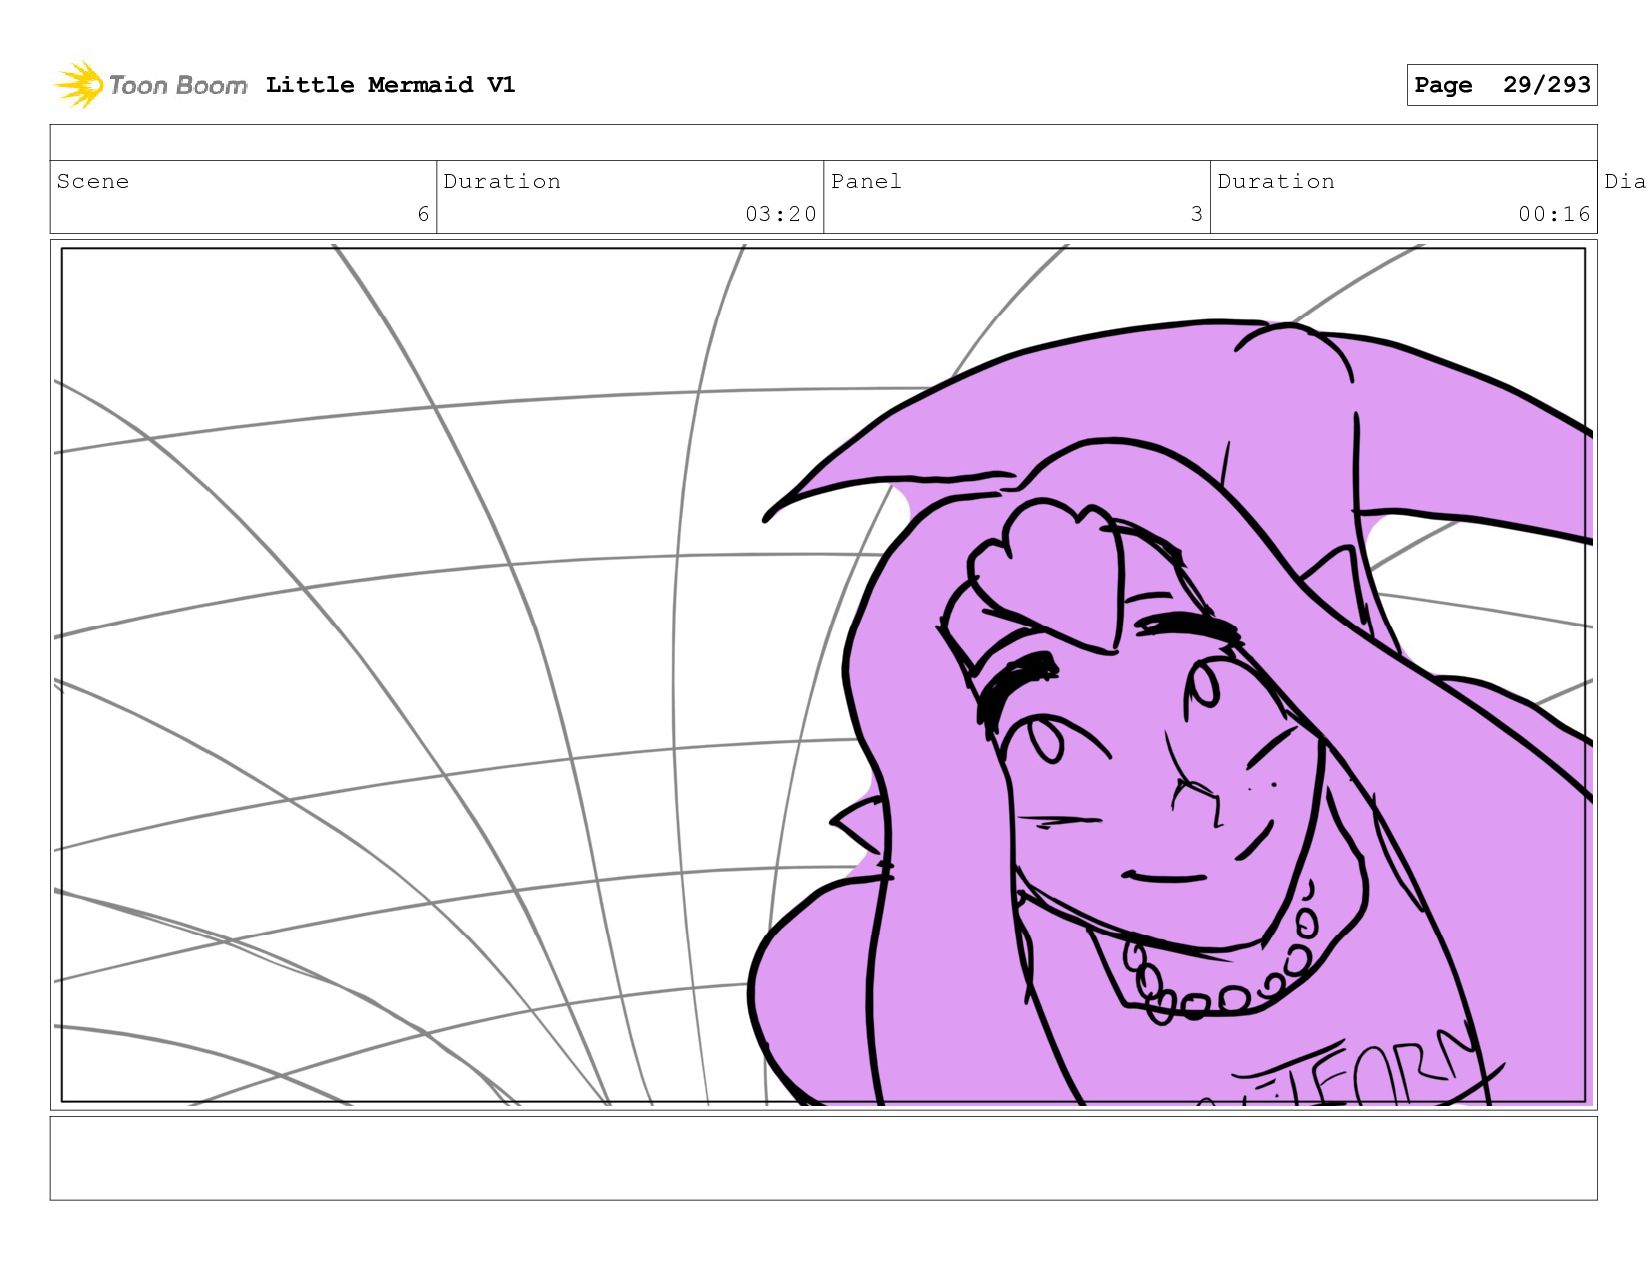Click the panel duration value '00:16'
Image resolution: width=1650 pixels, height=1275 pixels.
click(1554, 214)
